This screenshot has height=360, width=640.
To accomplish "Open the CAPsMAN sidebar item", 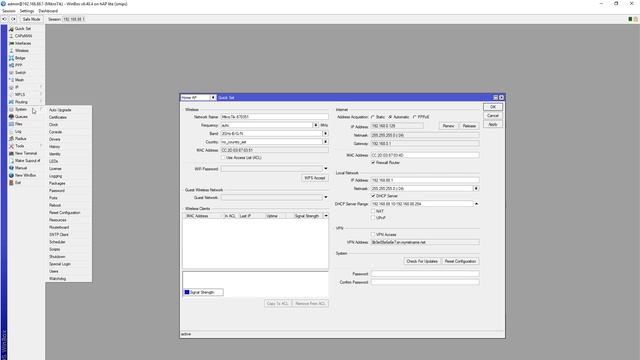I will 23,36.
